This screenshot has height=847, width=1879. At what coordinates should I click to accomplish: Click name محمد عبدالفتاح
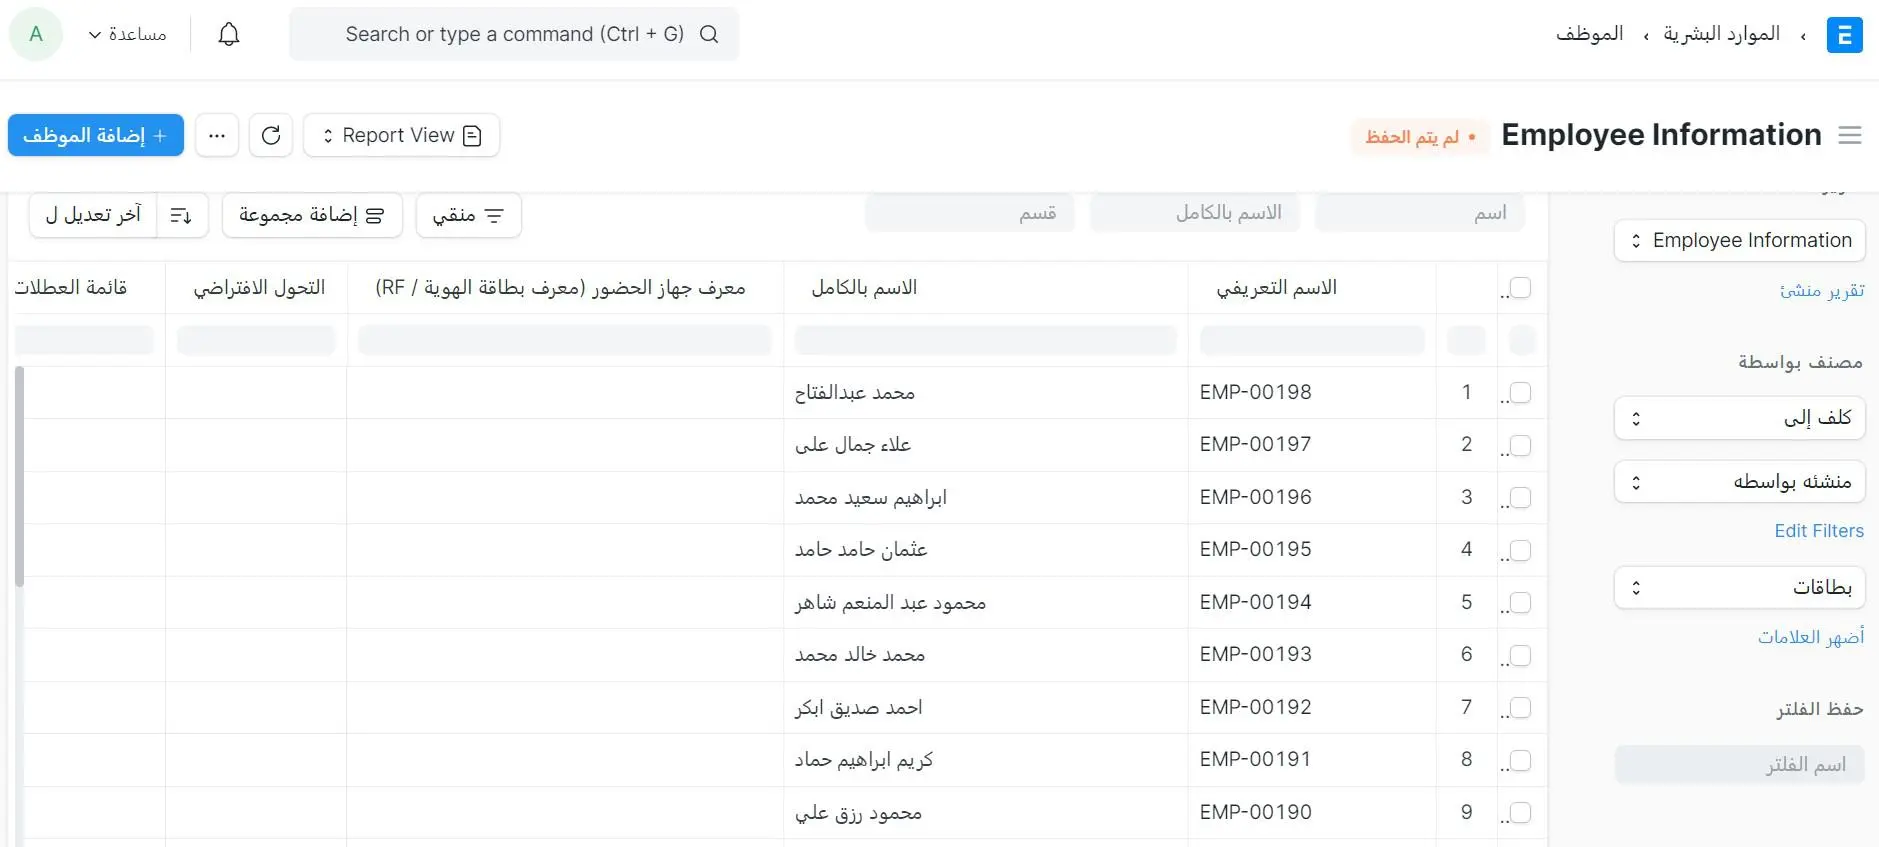tap(855, 393)
